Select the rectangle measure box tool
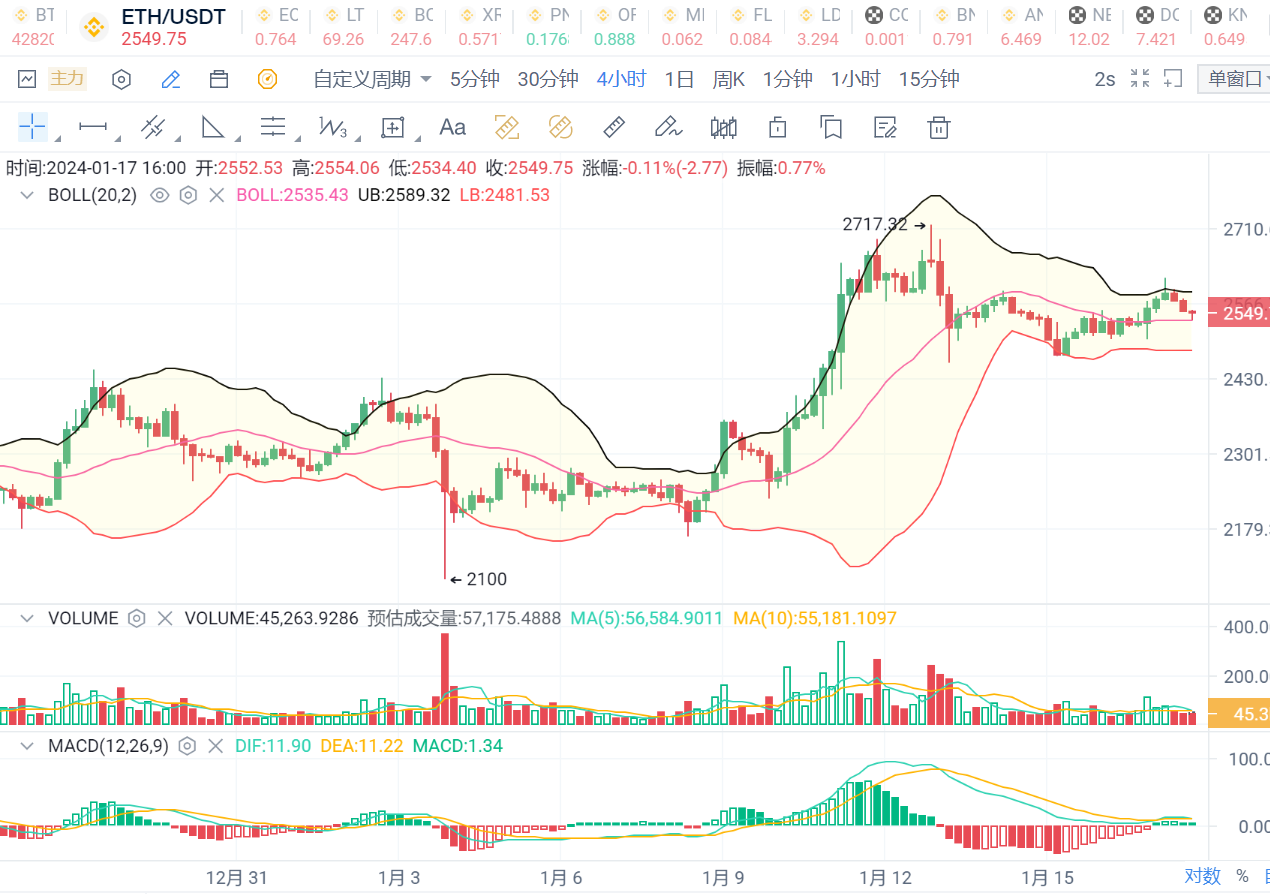This screenshot has height=894, width=1270. click(x=392, y=126)
